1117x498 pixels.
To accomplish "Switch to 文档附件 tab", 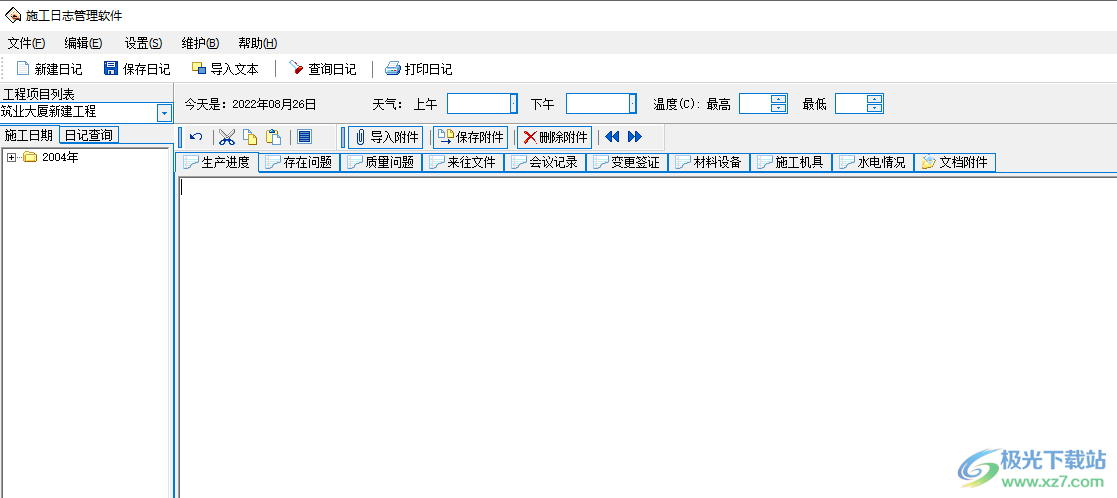I will (x=955, y=162).
